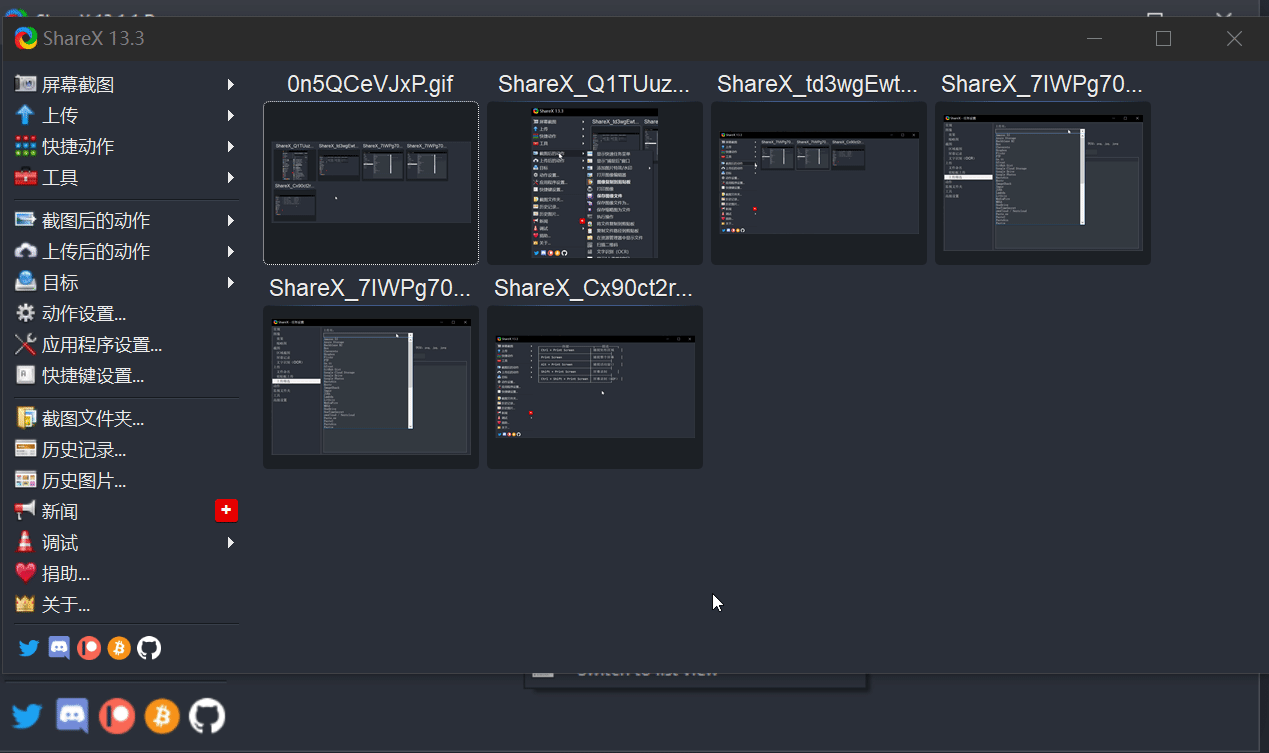1269x753 pixels.
Task: Expand the 调试 submenu arrow
Action: [x=231, y=543]
